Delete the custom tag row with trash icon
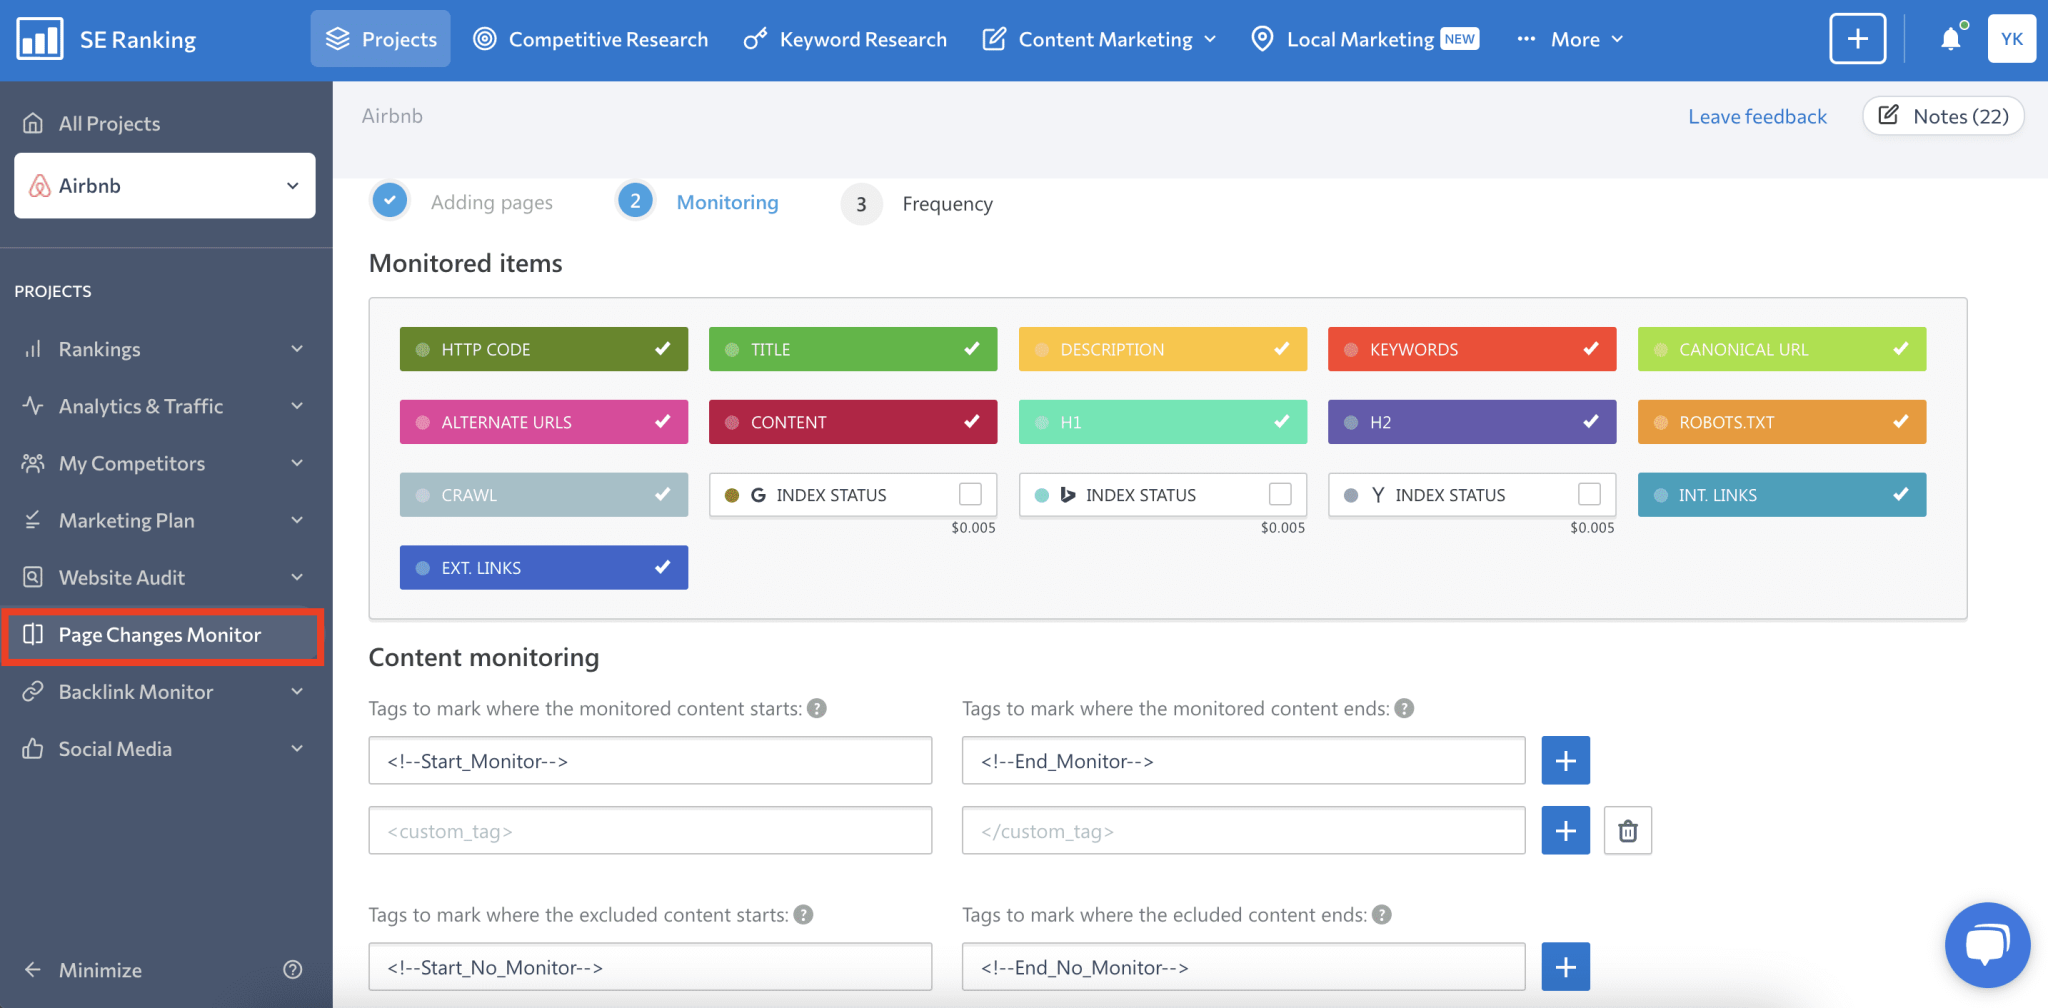 (x=1627, y=831)
